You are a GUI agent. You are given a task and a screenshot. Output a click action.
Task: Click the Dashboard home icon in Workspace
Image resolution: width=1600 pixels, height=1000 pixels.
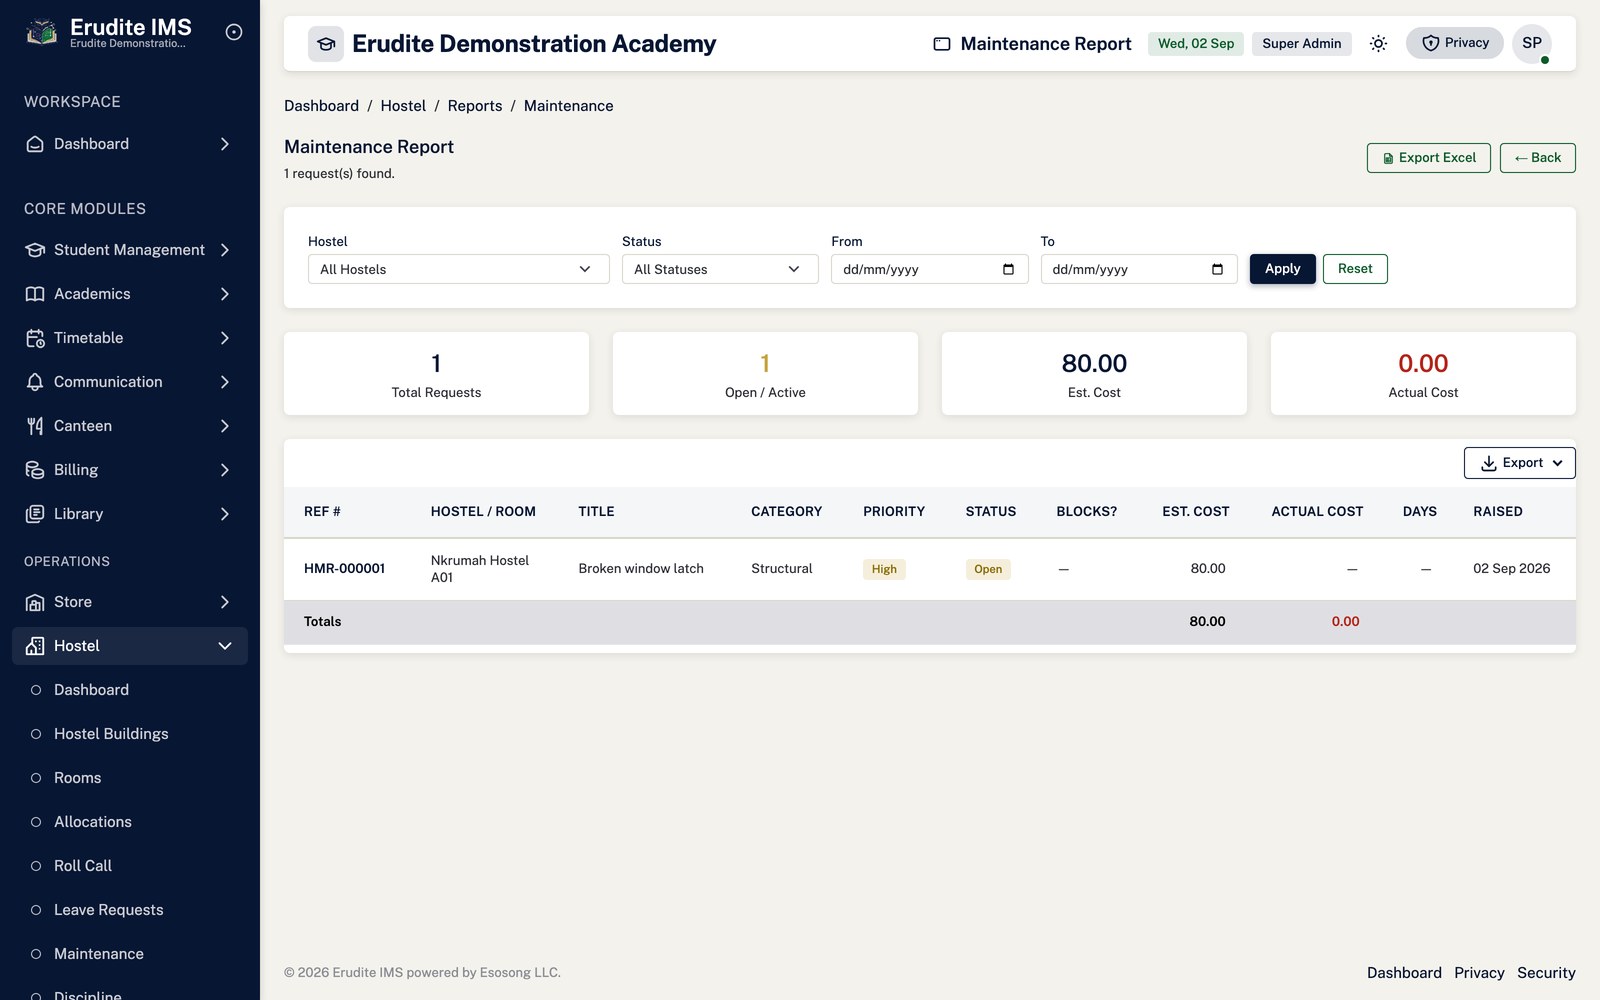coord(35,144)
